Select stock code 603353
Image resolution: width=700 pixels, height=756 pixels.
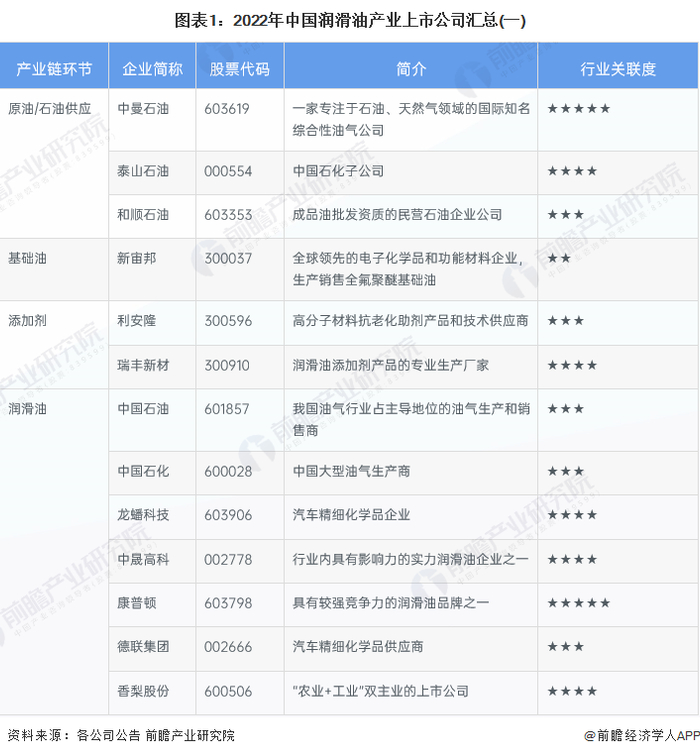(228, 214)
